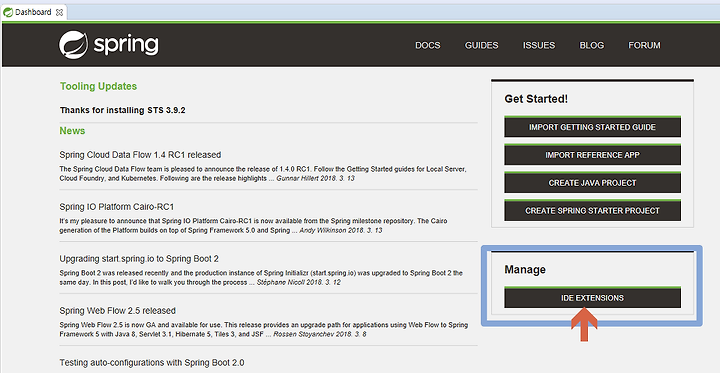
Task: Open Spring Cloud Data Flow 1.4 RC1 article
Action: (x=140, y=155)
